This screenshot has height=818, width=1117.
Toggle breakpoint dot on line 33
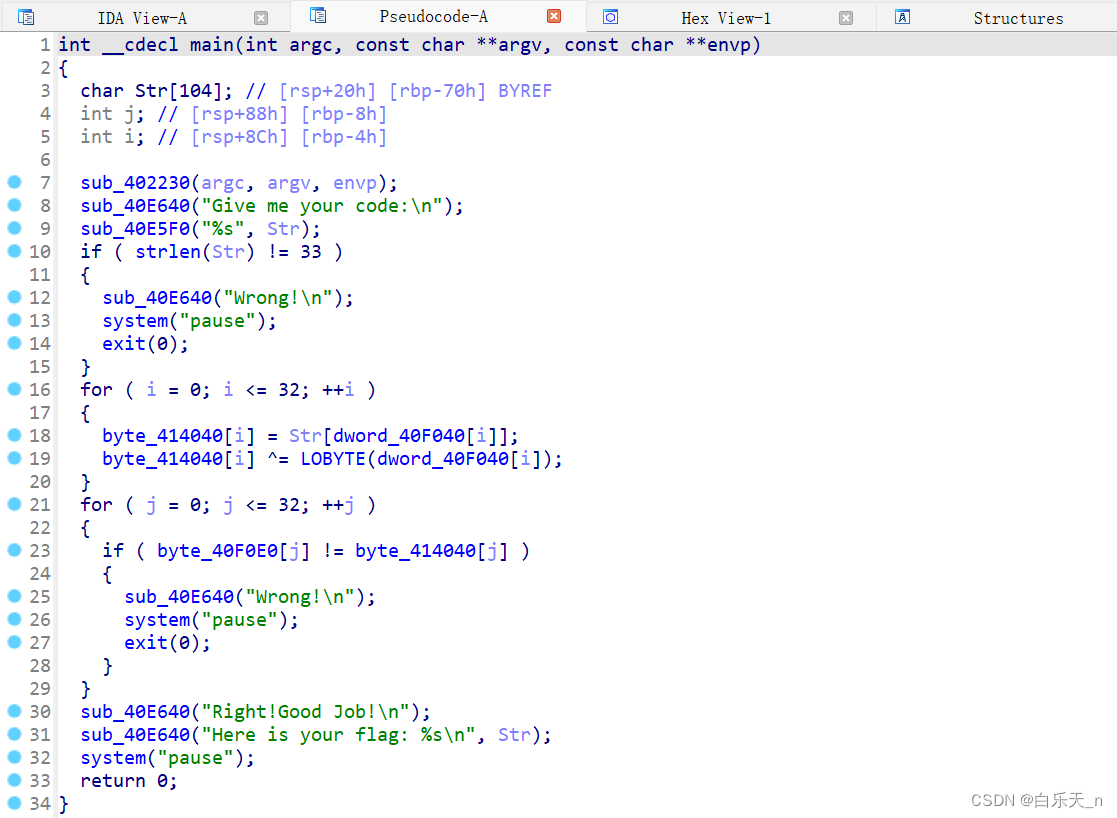click(x=14, y=780)
